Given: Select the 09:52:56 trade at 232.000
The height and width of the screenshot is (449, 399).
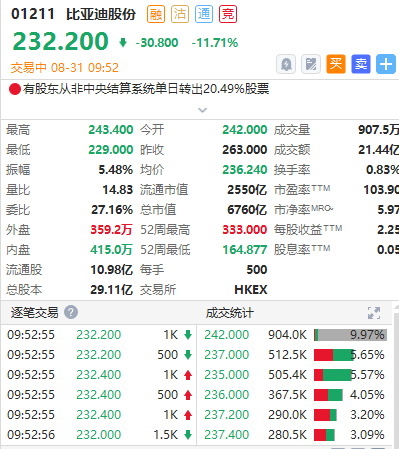Looking at the screenshot, I should 99,435.
